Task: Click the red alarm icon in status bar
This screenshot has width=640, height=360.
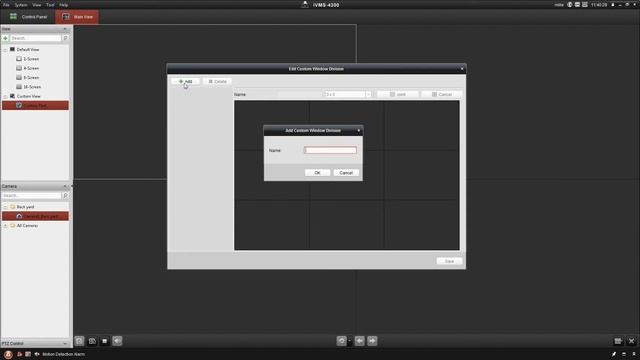Action: [8, 354]
